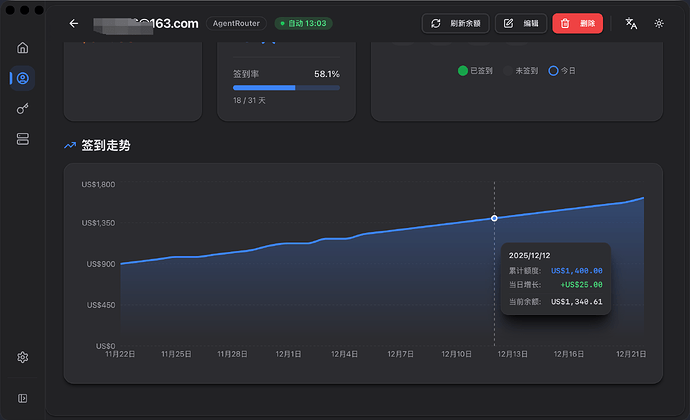Screen dimensions: 690x420
Task: Click the 已签到 green legend item
Action: [x=475, y=70]
